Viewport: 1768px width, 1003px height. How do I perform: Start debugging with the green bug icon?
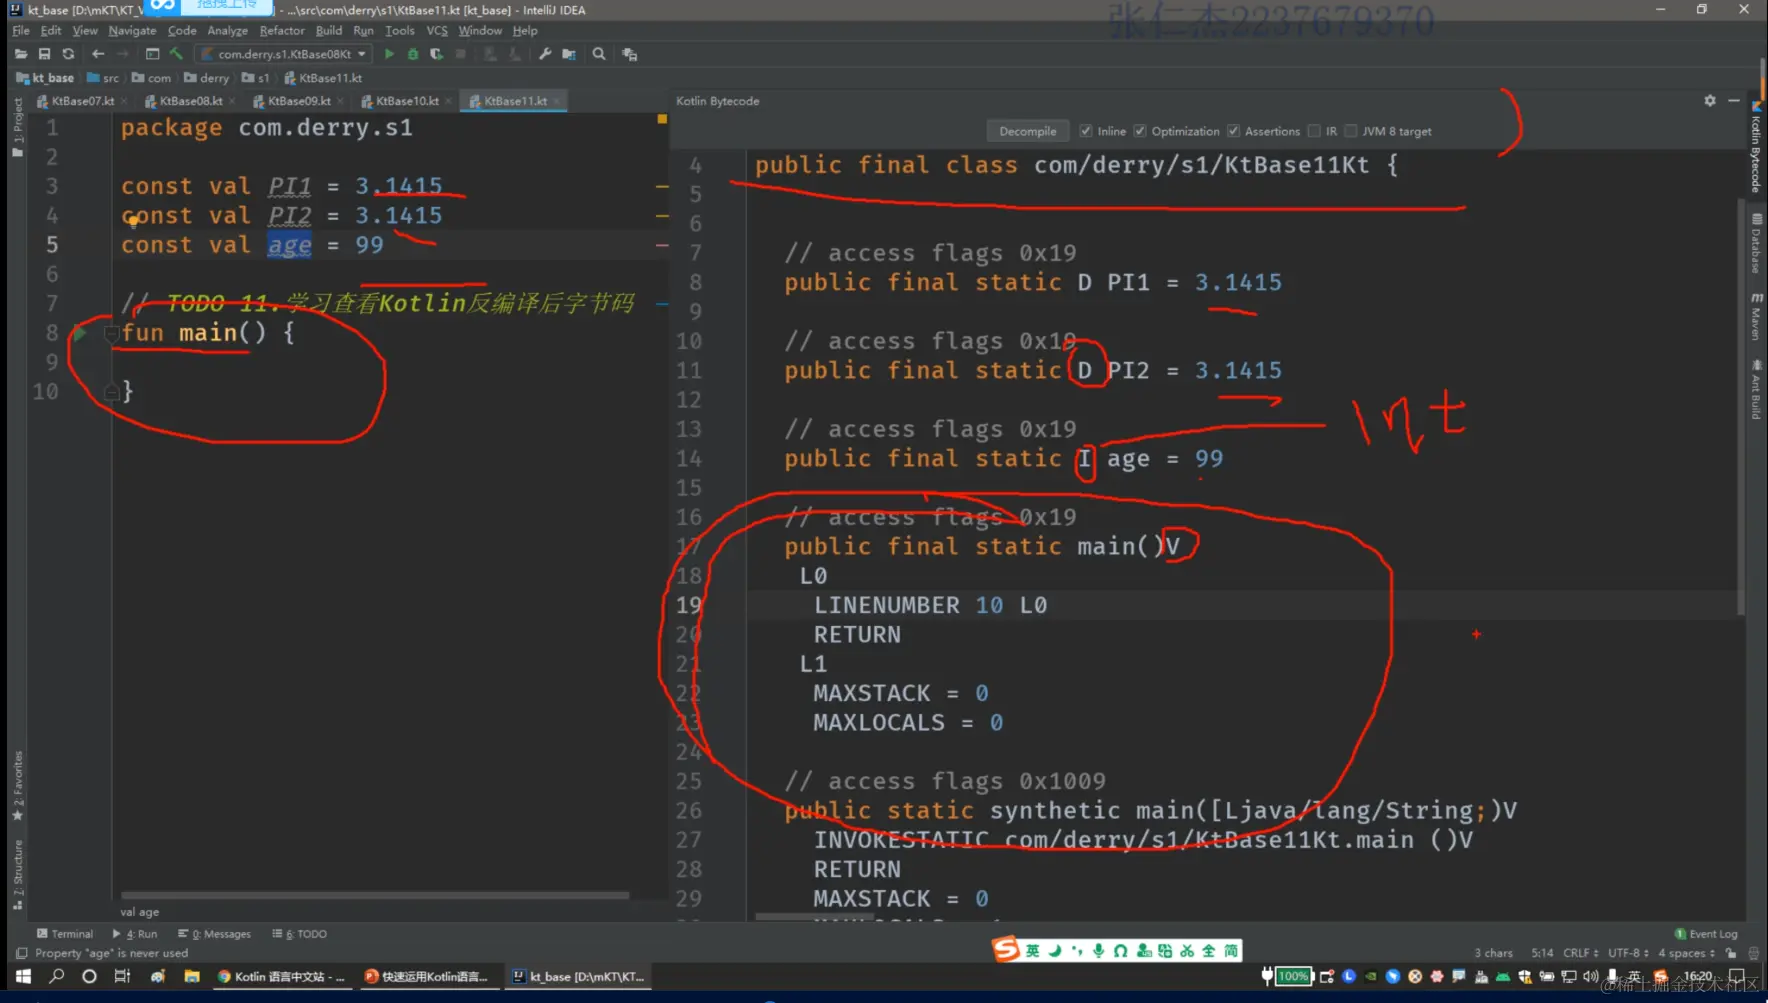point(413,54)
